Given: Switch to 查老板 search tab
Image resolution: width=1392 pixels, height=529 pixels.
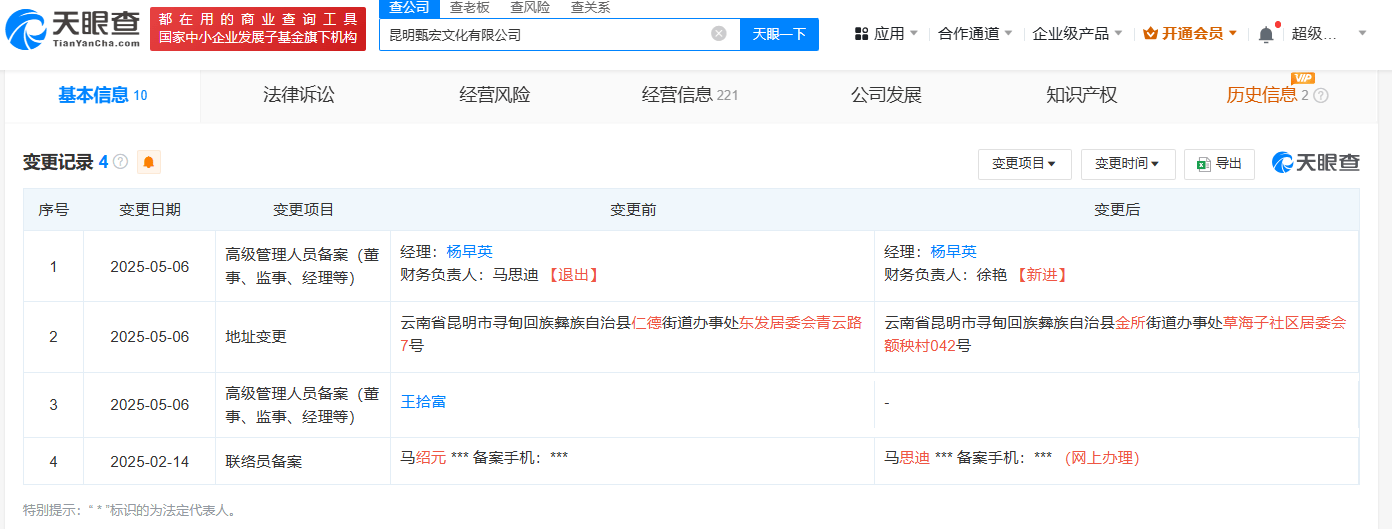Looking at the screenshot, I should 469,8.
